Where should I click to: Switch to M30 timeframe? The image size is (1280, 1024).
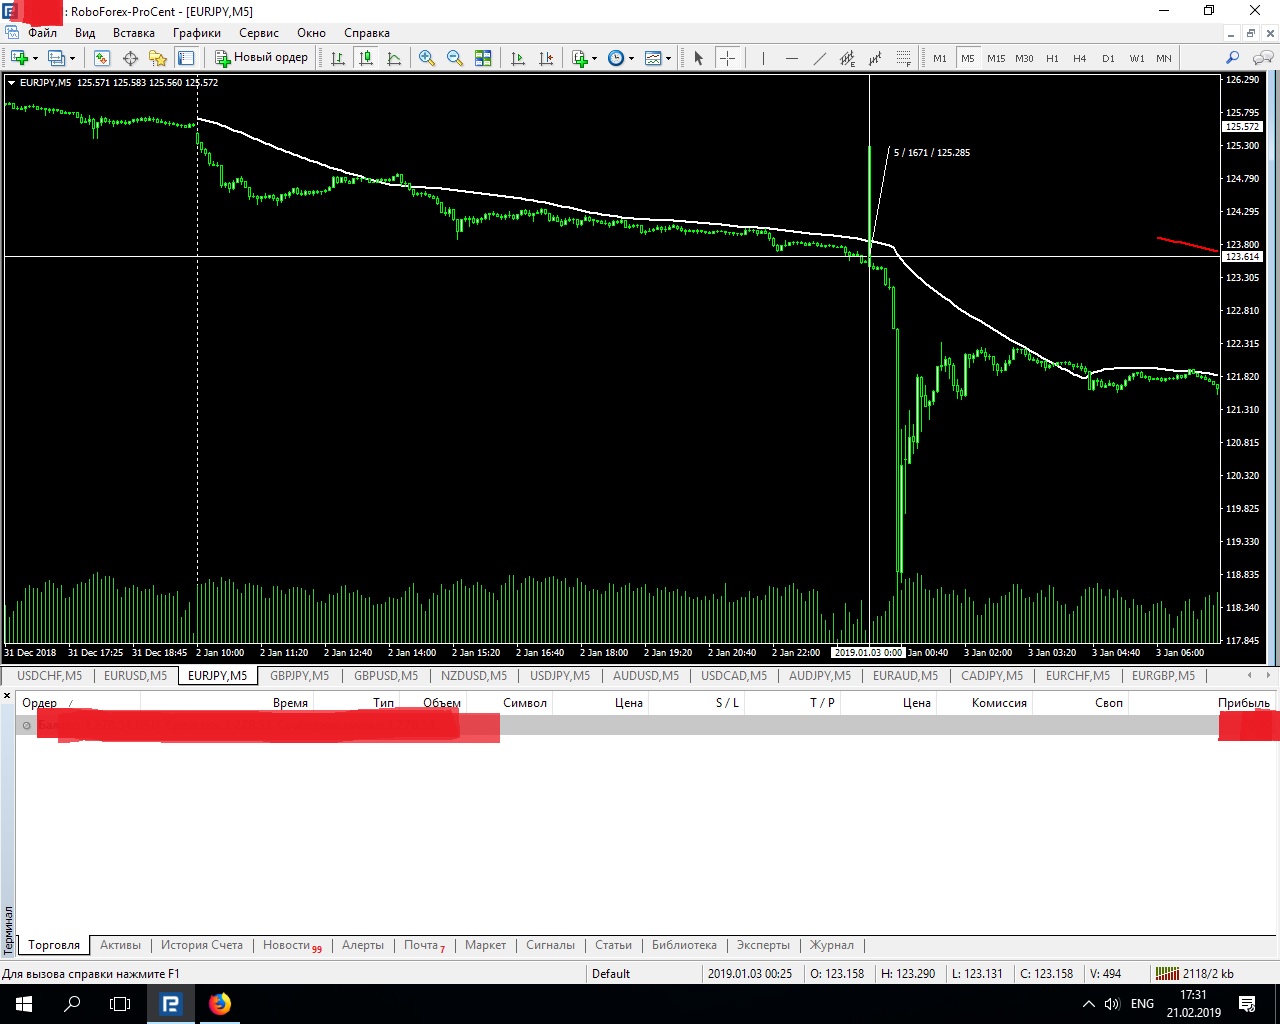pos(1024,58)
